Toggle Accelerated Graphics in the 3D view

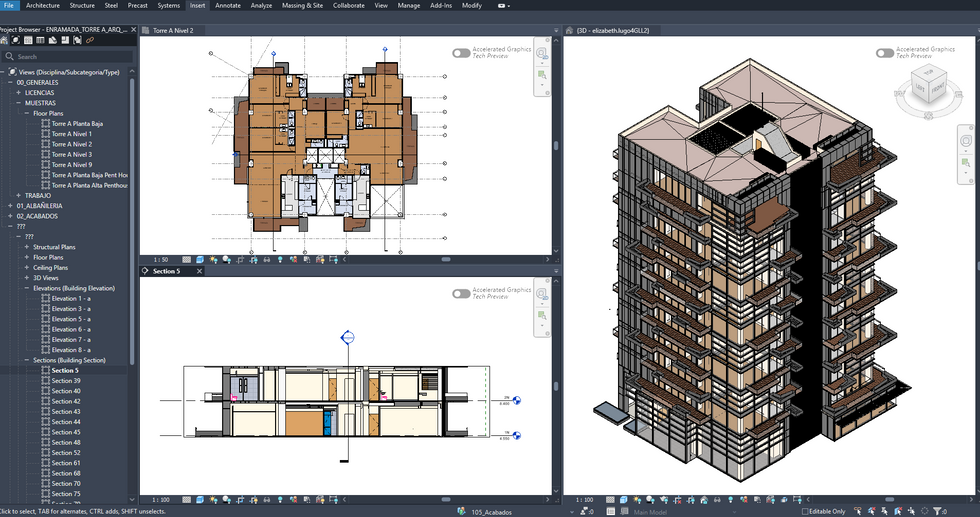click(x=884, y=53)
